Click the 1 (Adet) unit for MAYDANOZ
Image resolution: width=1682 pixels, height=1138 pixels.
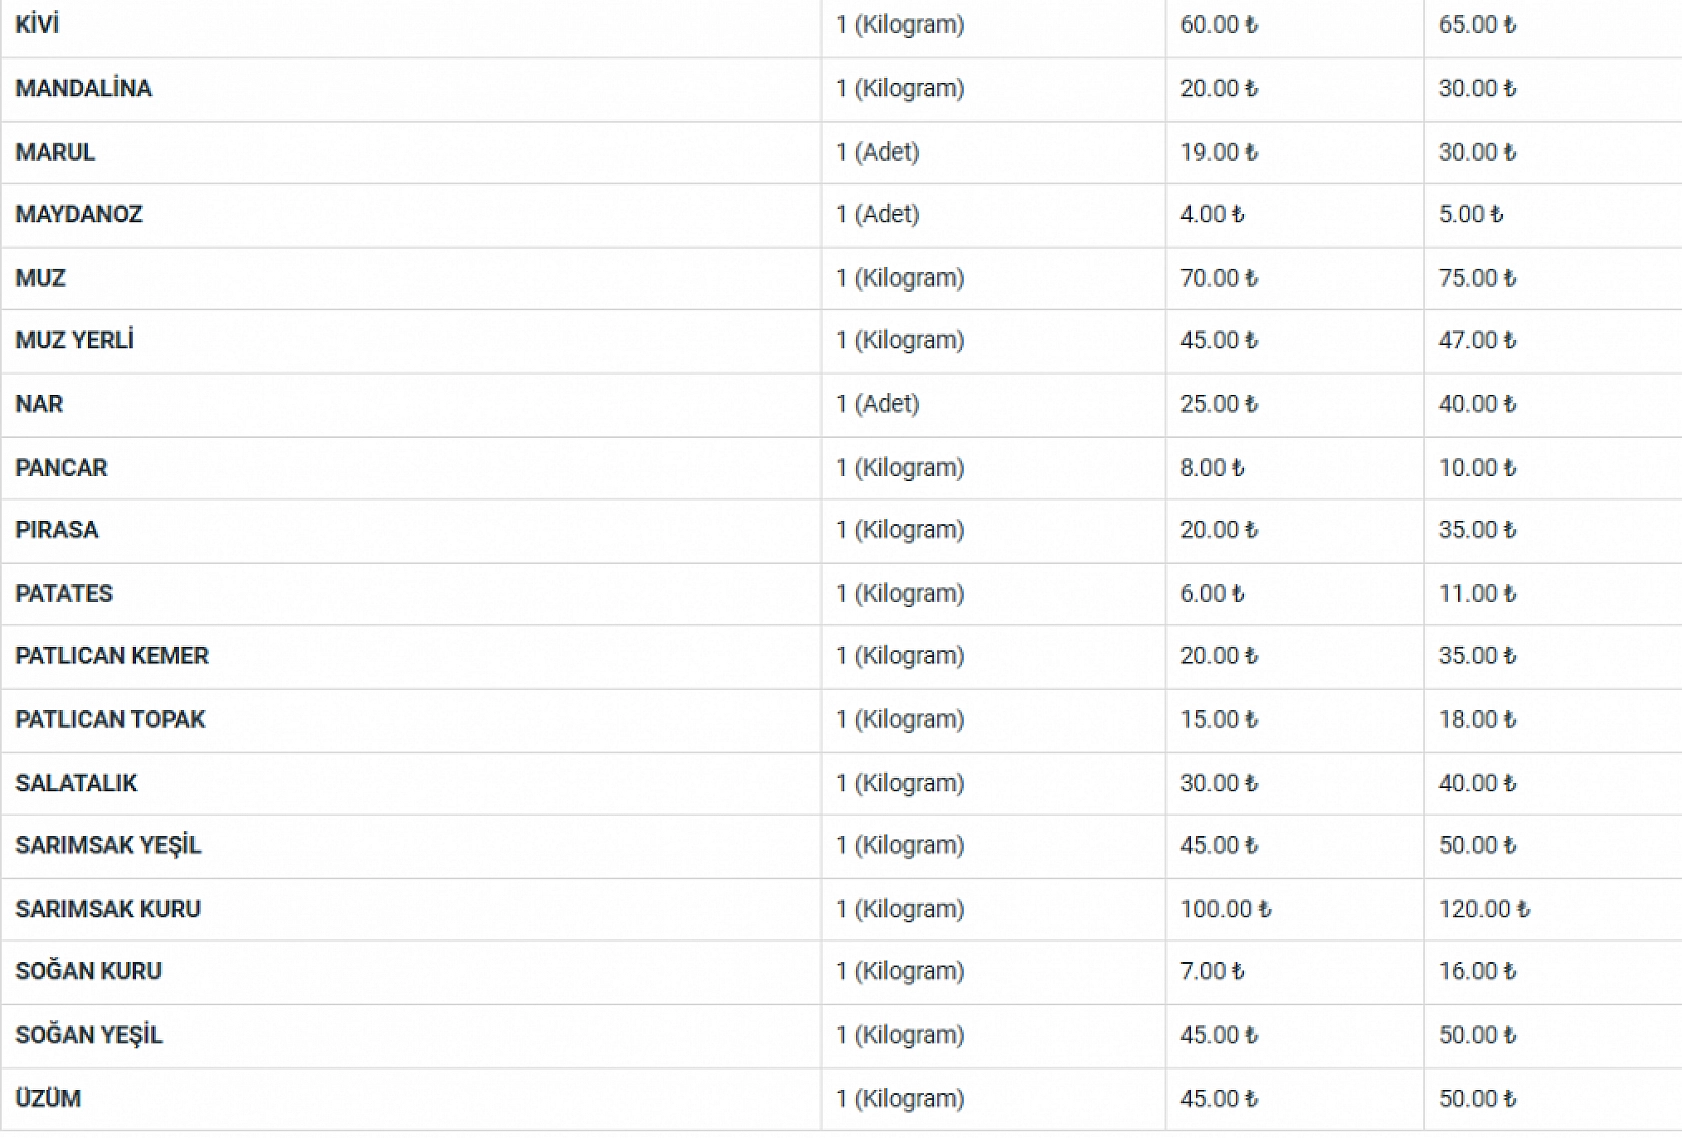pyautogui.click(x=877, y=215)
